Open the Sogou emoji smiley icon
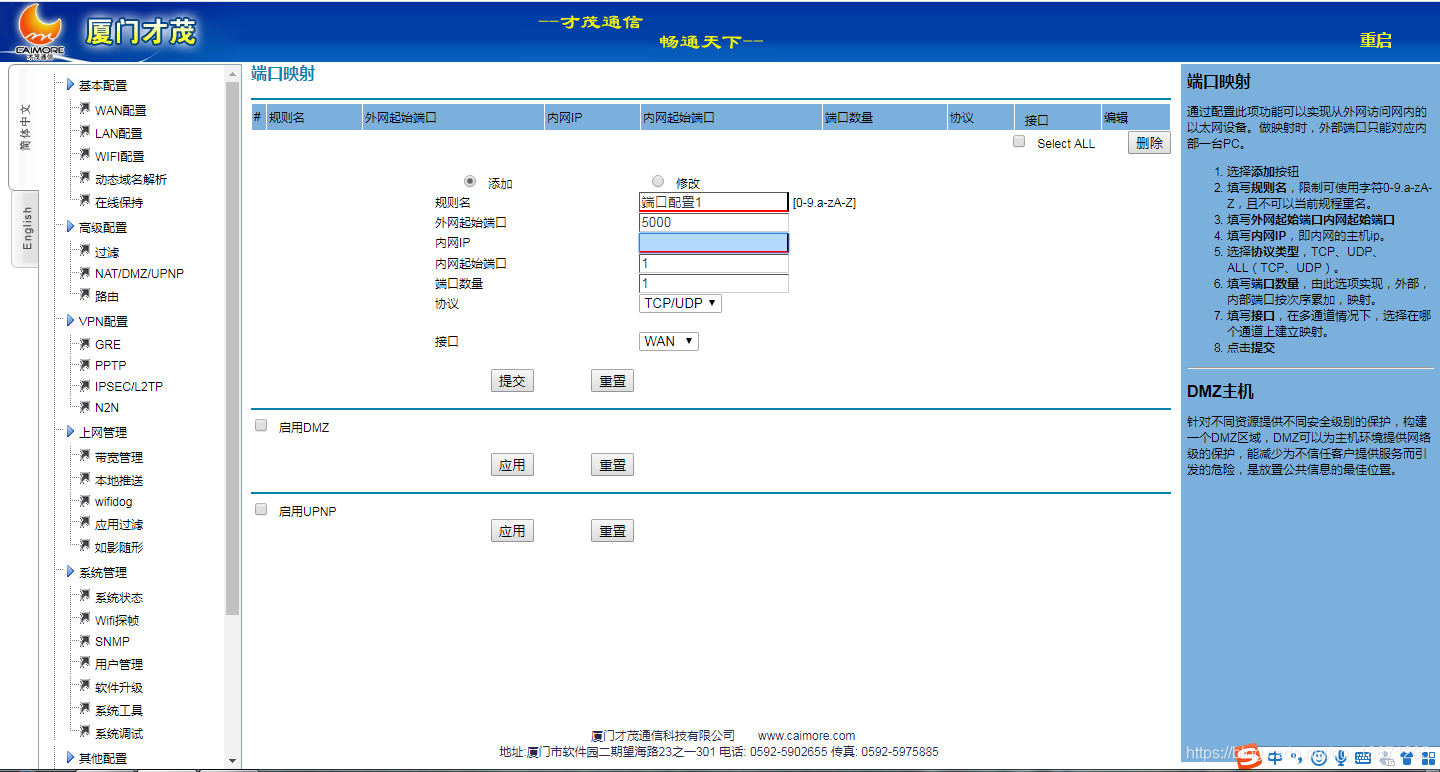 coord(1318,758)
